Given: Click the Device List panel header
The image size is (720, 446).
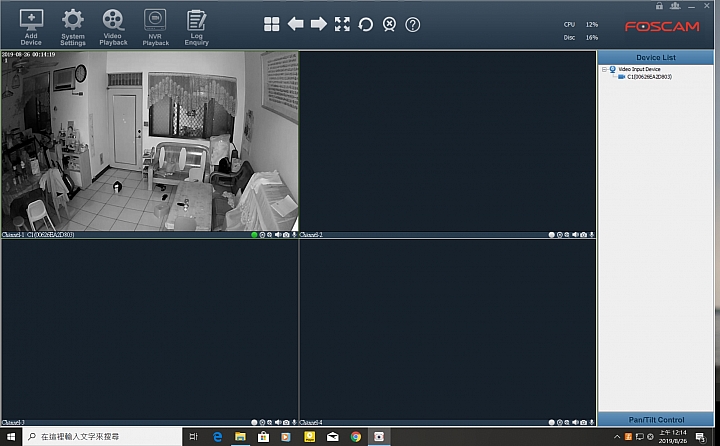Looking at the screenshot, I should click(x=656, y=57).
